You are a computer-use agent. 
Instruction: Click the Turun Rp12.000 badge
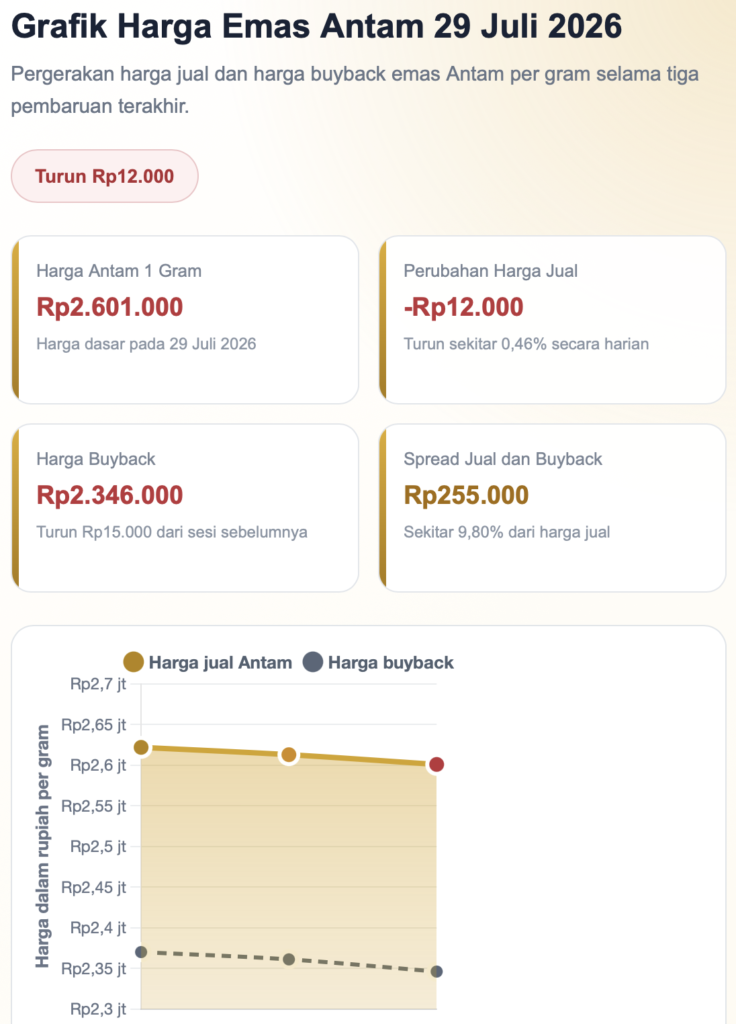[x=104, y=176]
